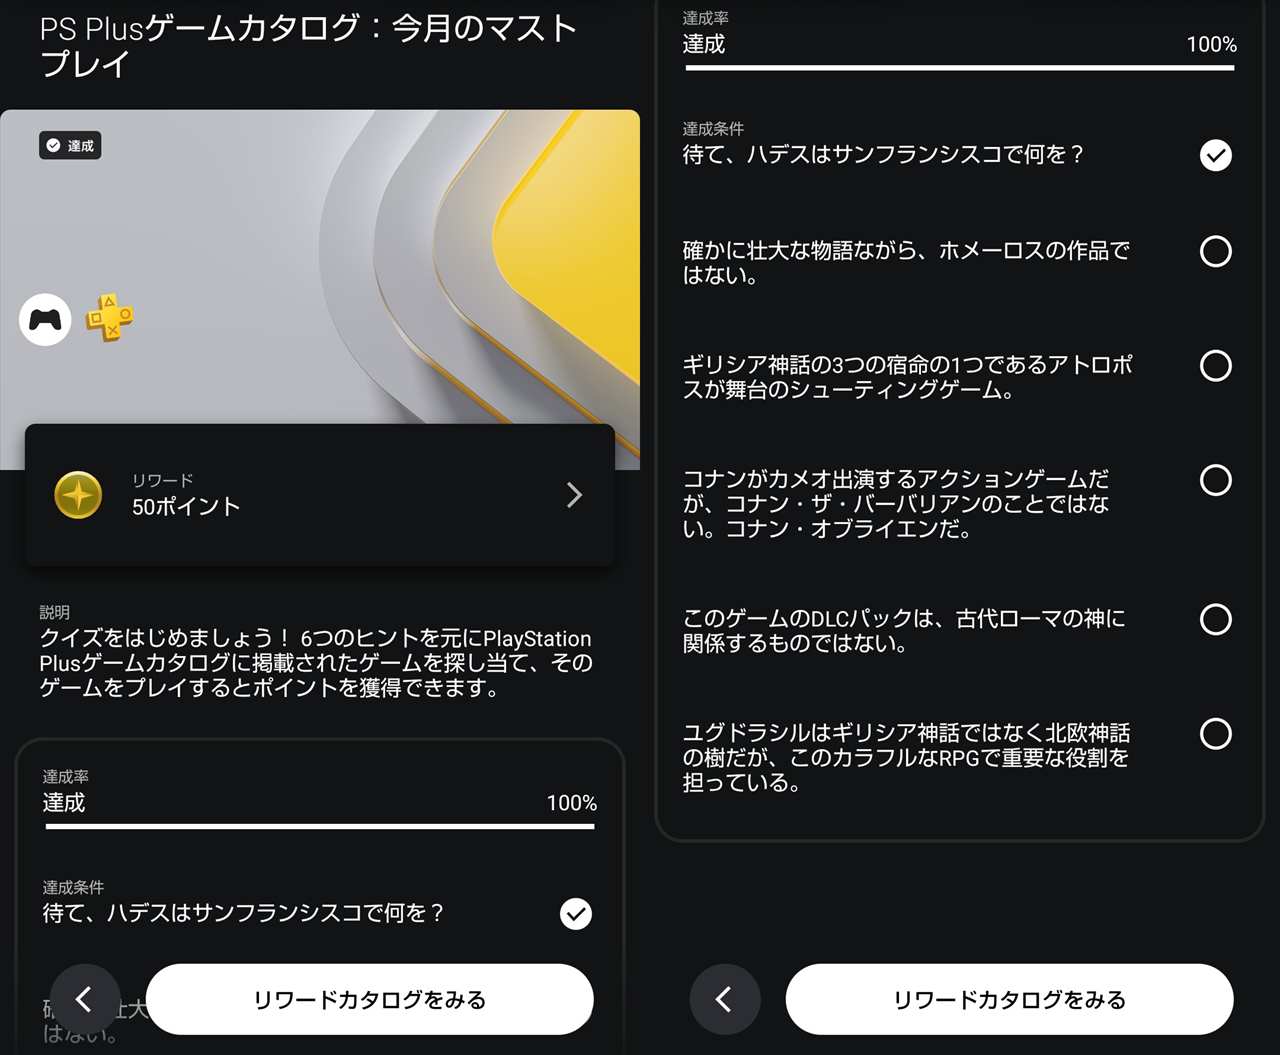Click the hint text コナンがカメオ出演する
Viewport: 1280px width, 1055px height.
tap(896, 504)
